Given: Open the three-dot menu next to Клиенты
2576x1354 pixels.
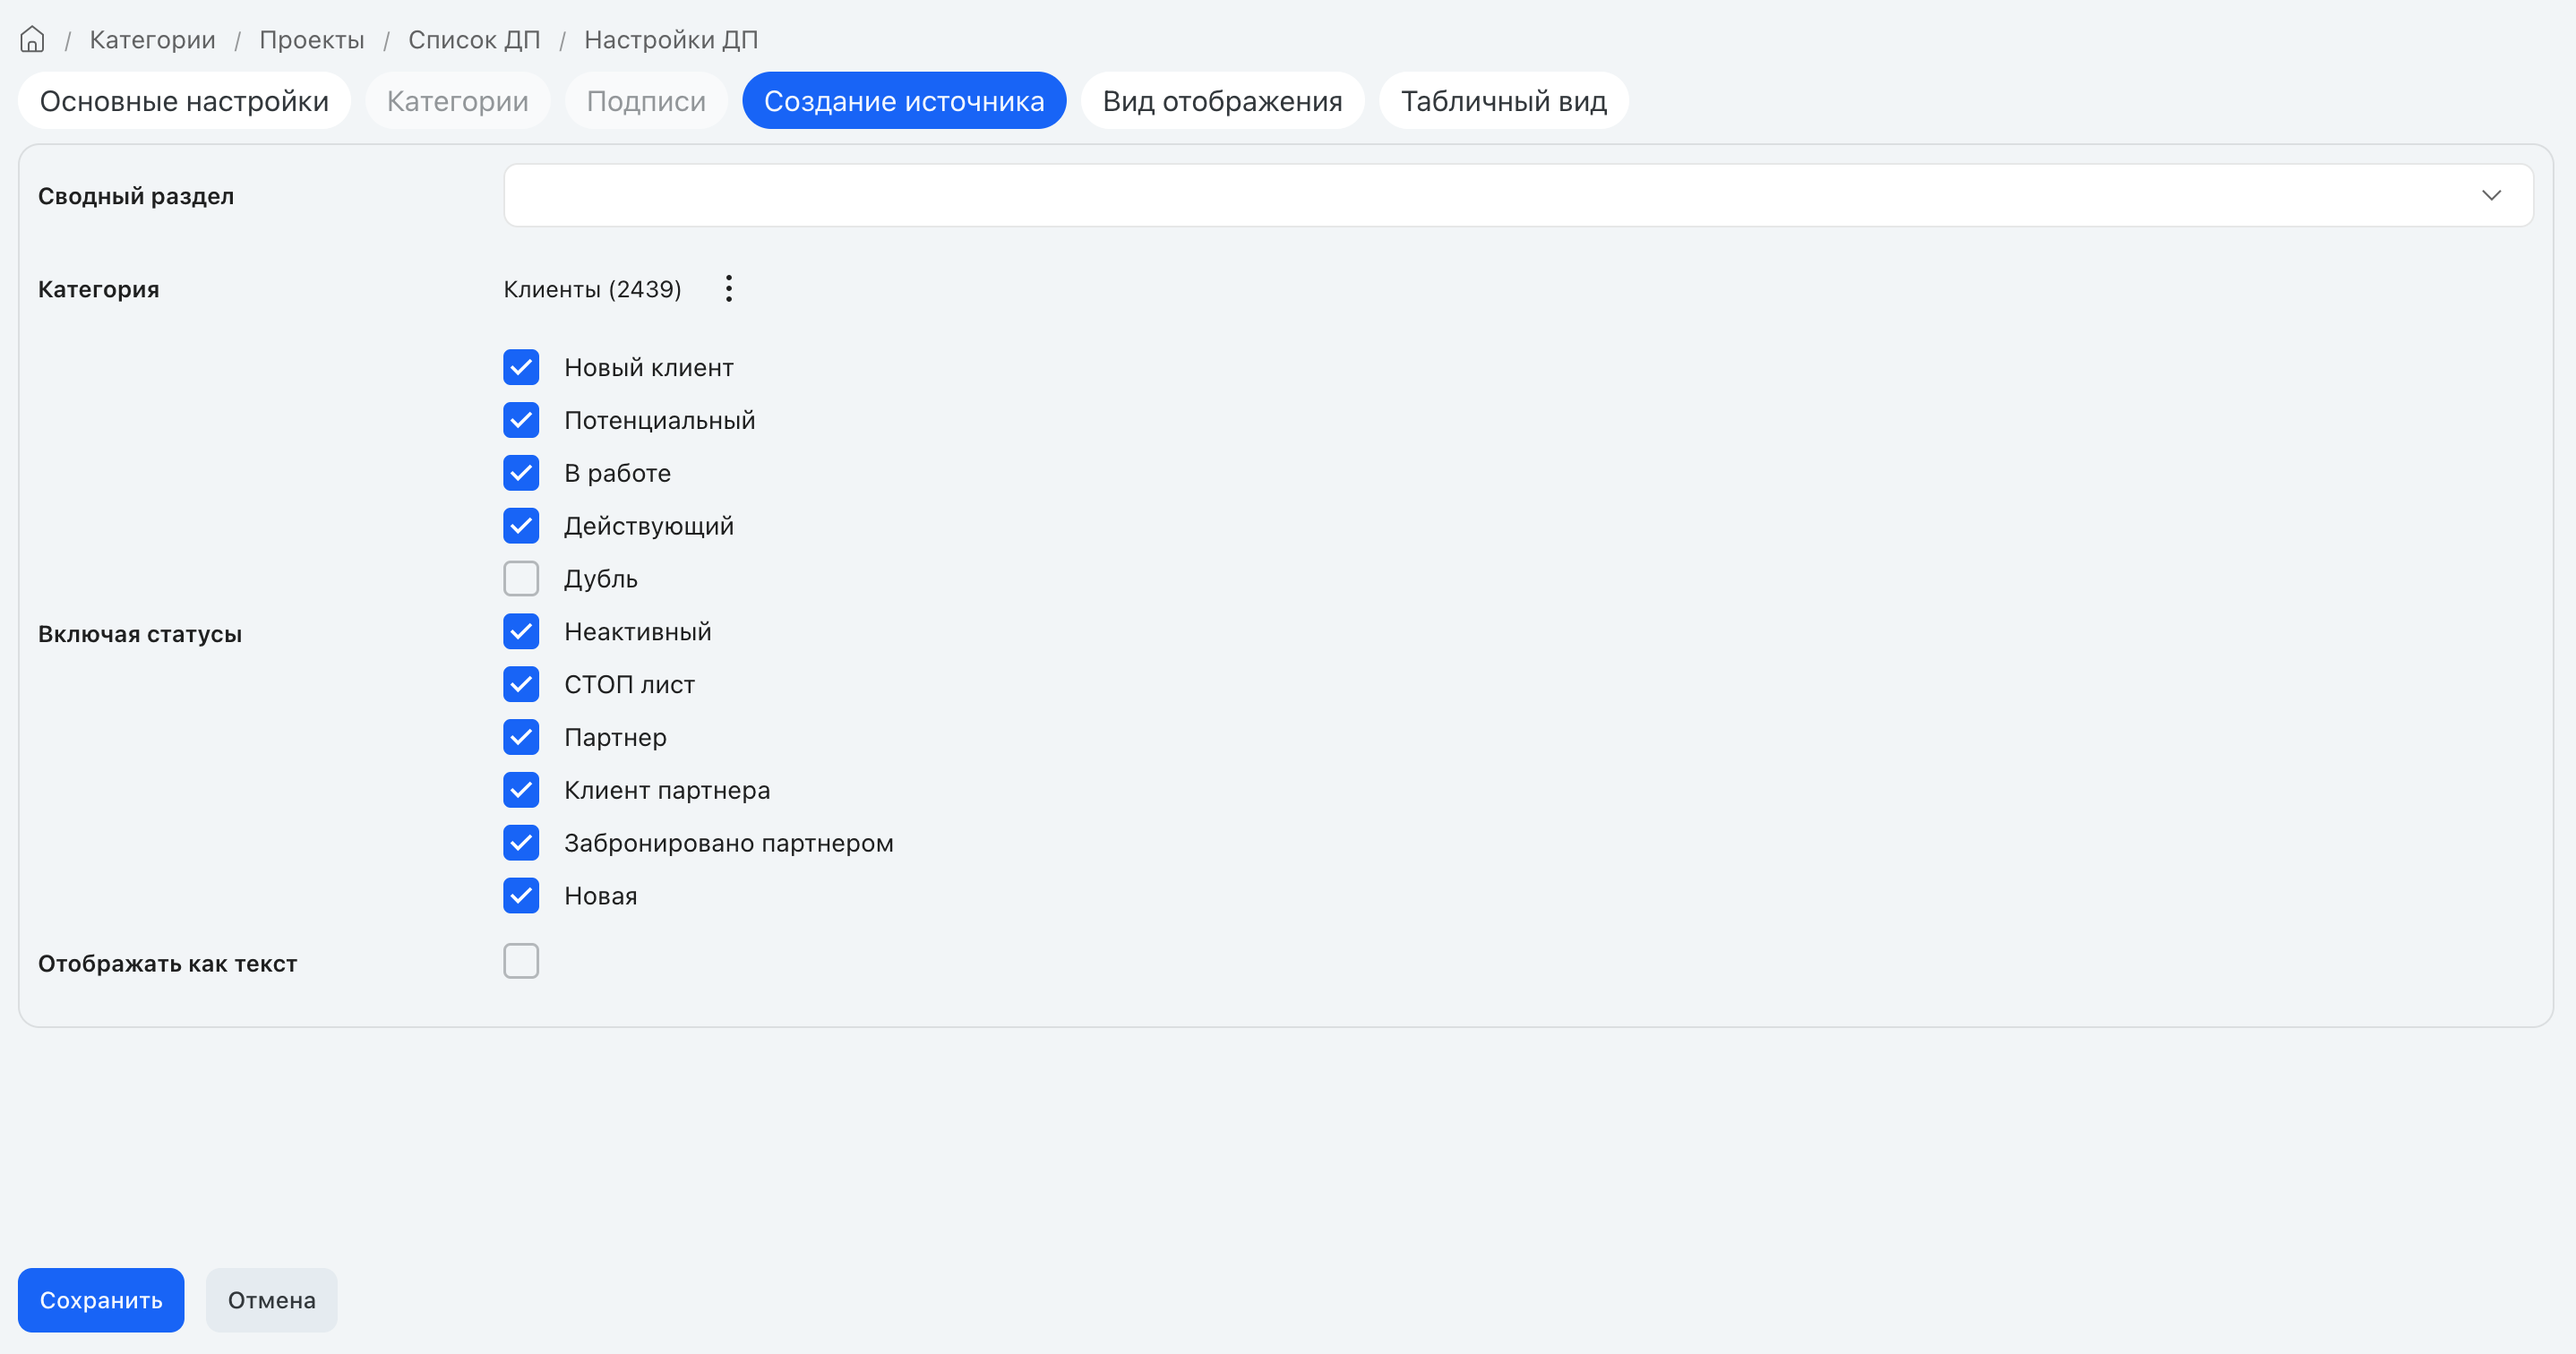Looking at the screenshot, I should coord(729,289).
